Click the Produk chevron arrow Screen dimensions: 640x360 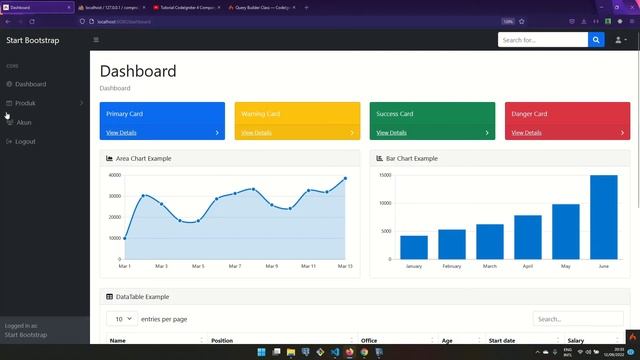(81, 103)
